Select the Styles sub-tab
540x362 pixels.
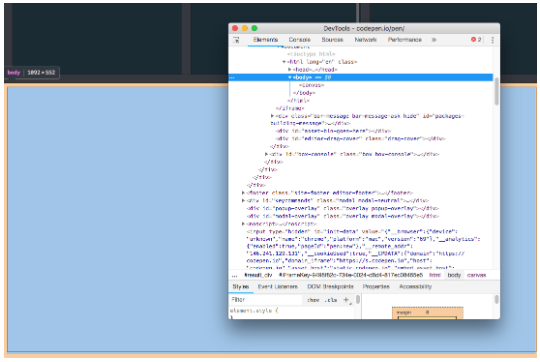click(241, 287)
